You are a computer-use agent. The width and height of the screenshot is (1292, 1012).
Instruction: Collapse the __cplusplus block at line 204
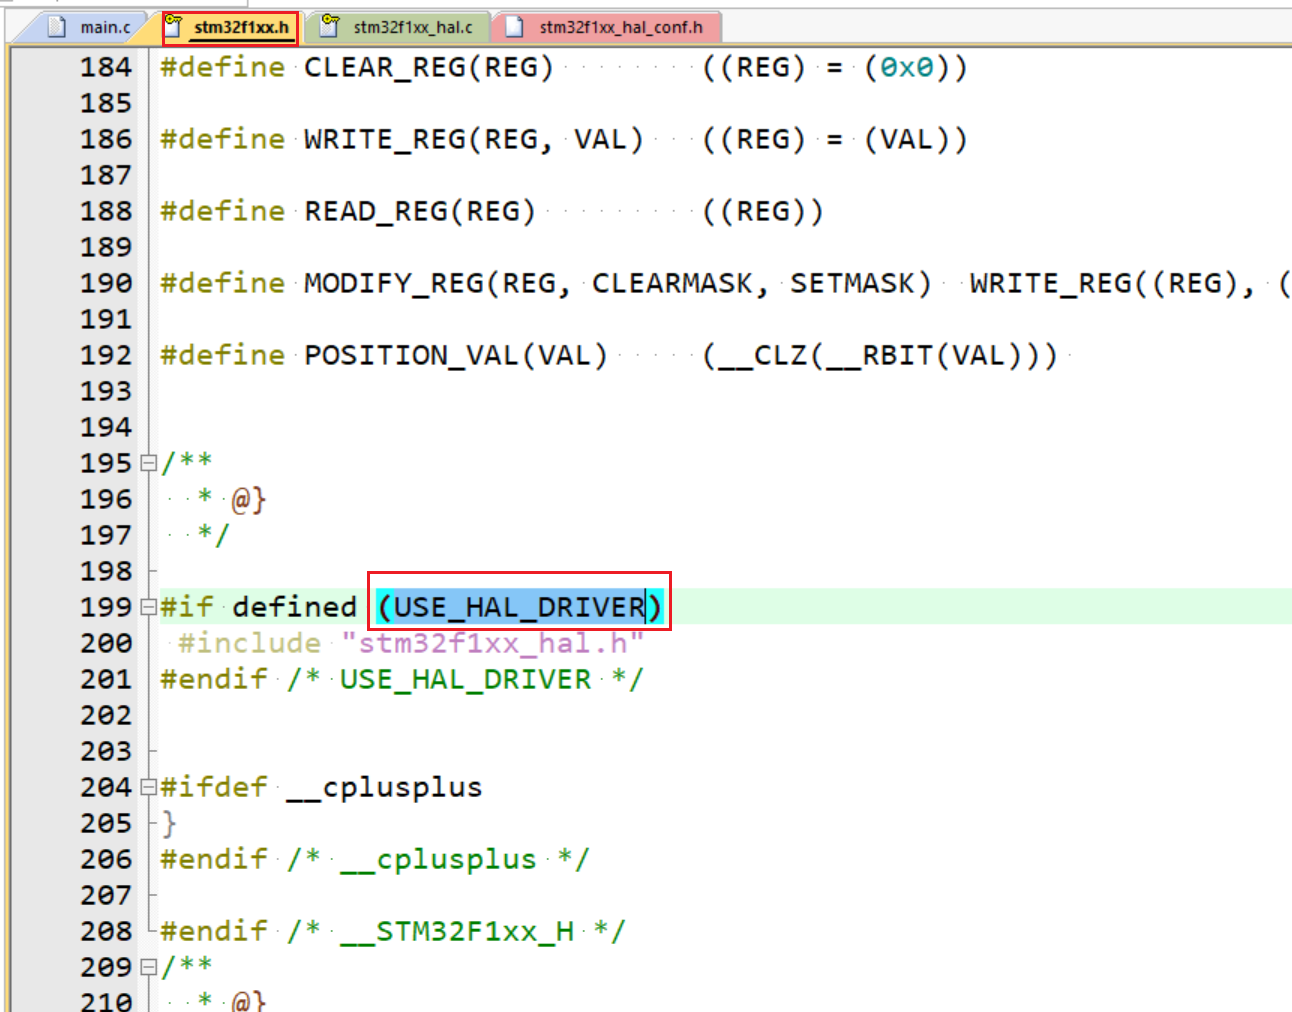pos(147,787)
